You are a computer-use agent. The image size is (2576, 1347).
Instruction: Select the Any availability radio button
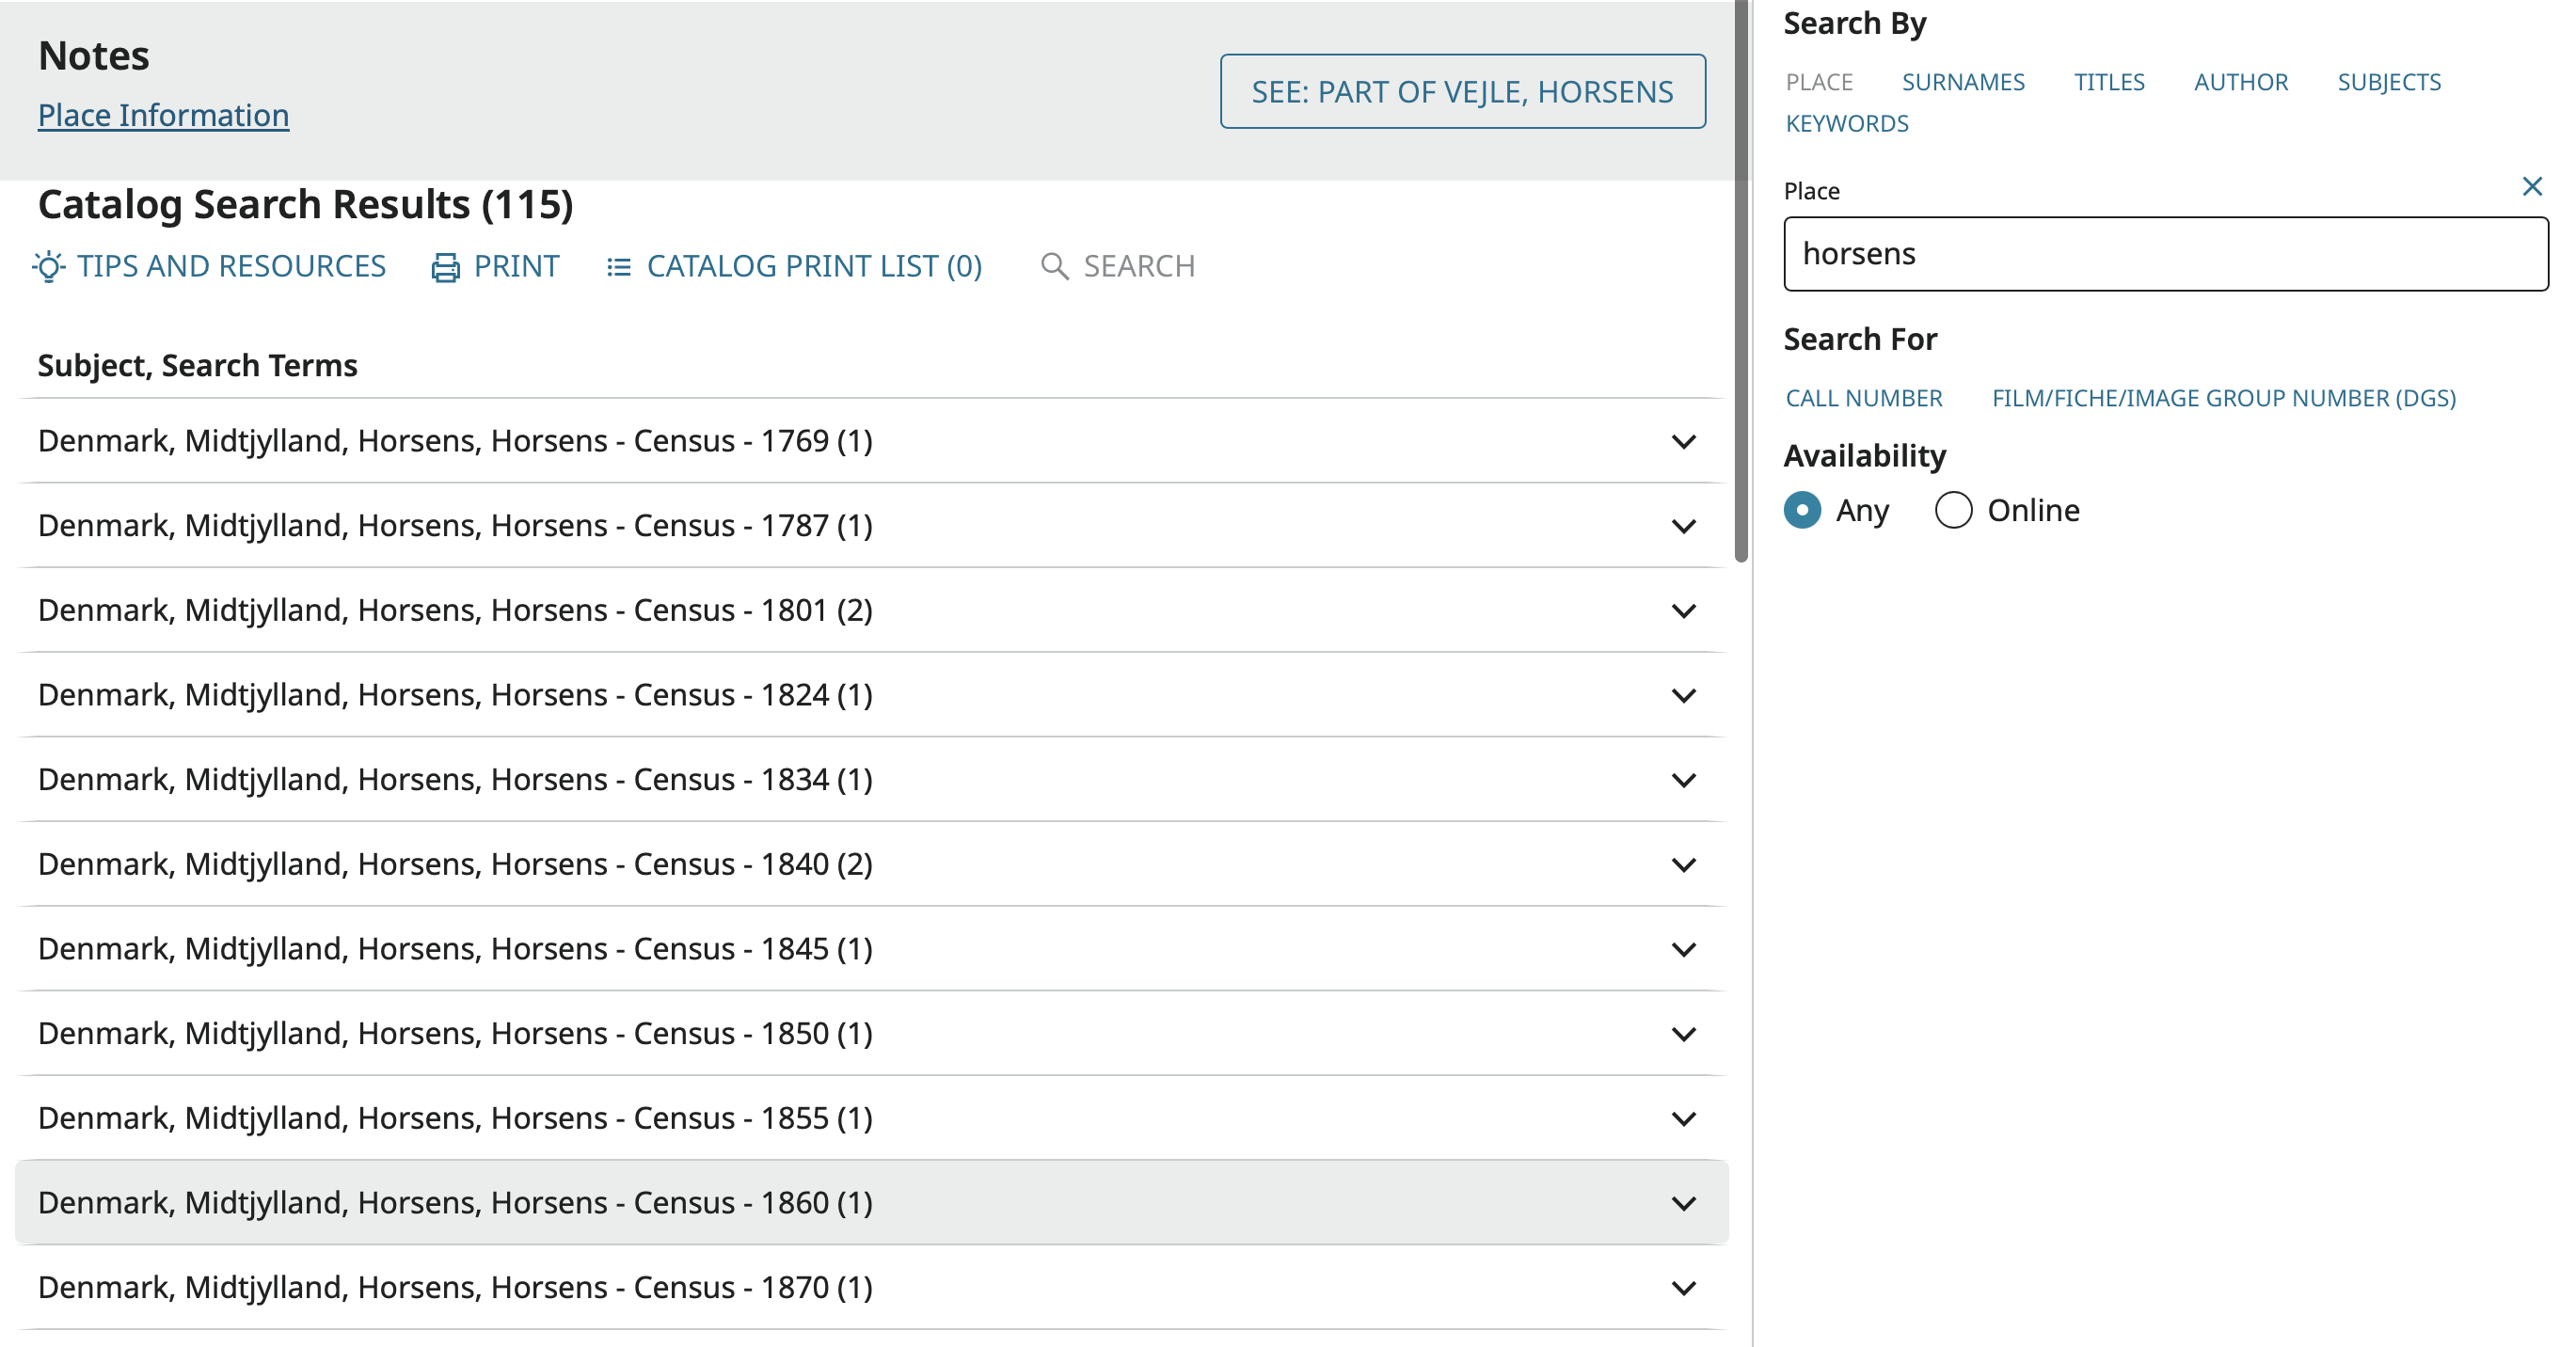click(1802, 510)
